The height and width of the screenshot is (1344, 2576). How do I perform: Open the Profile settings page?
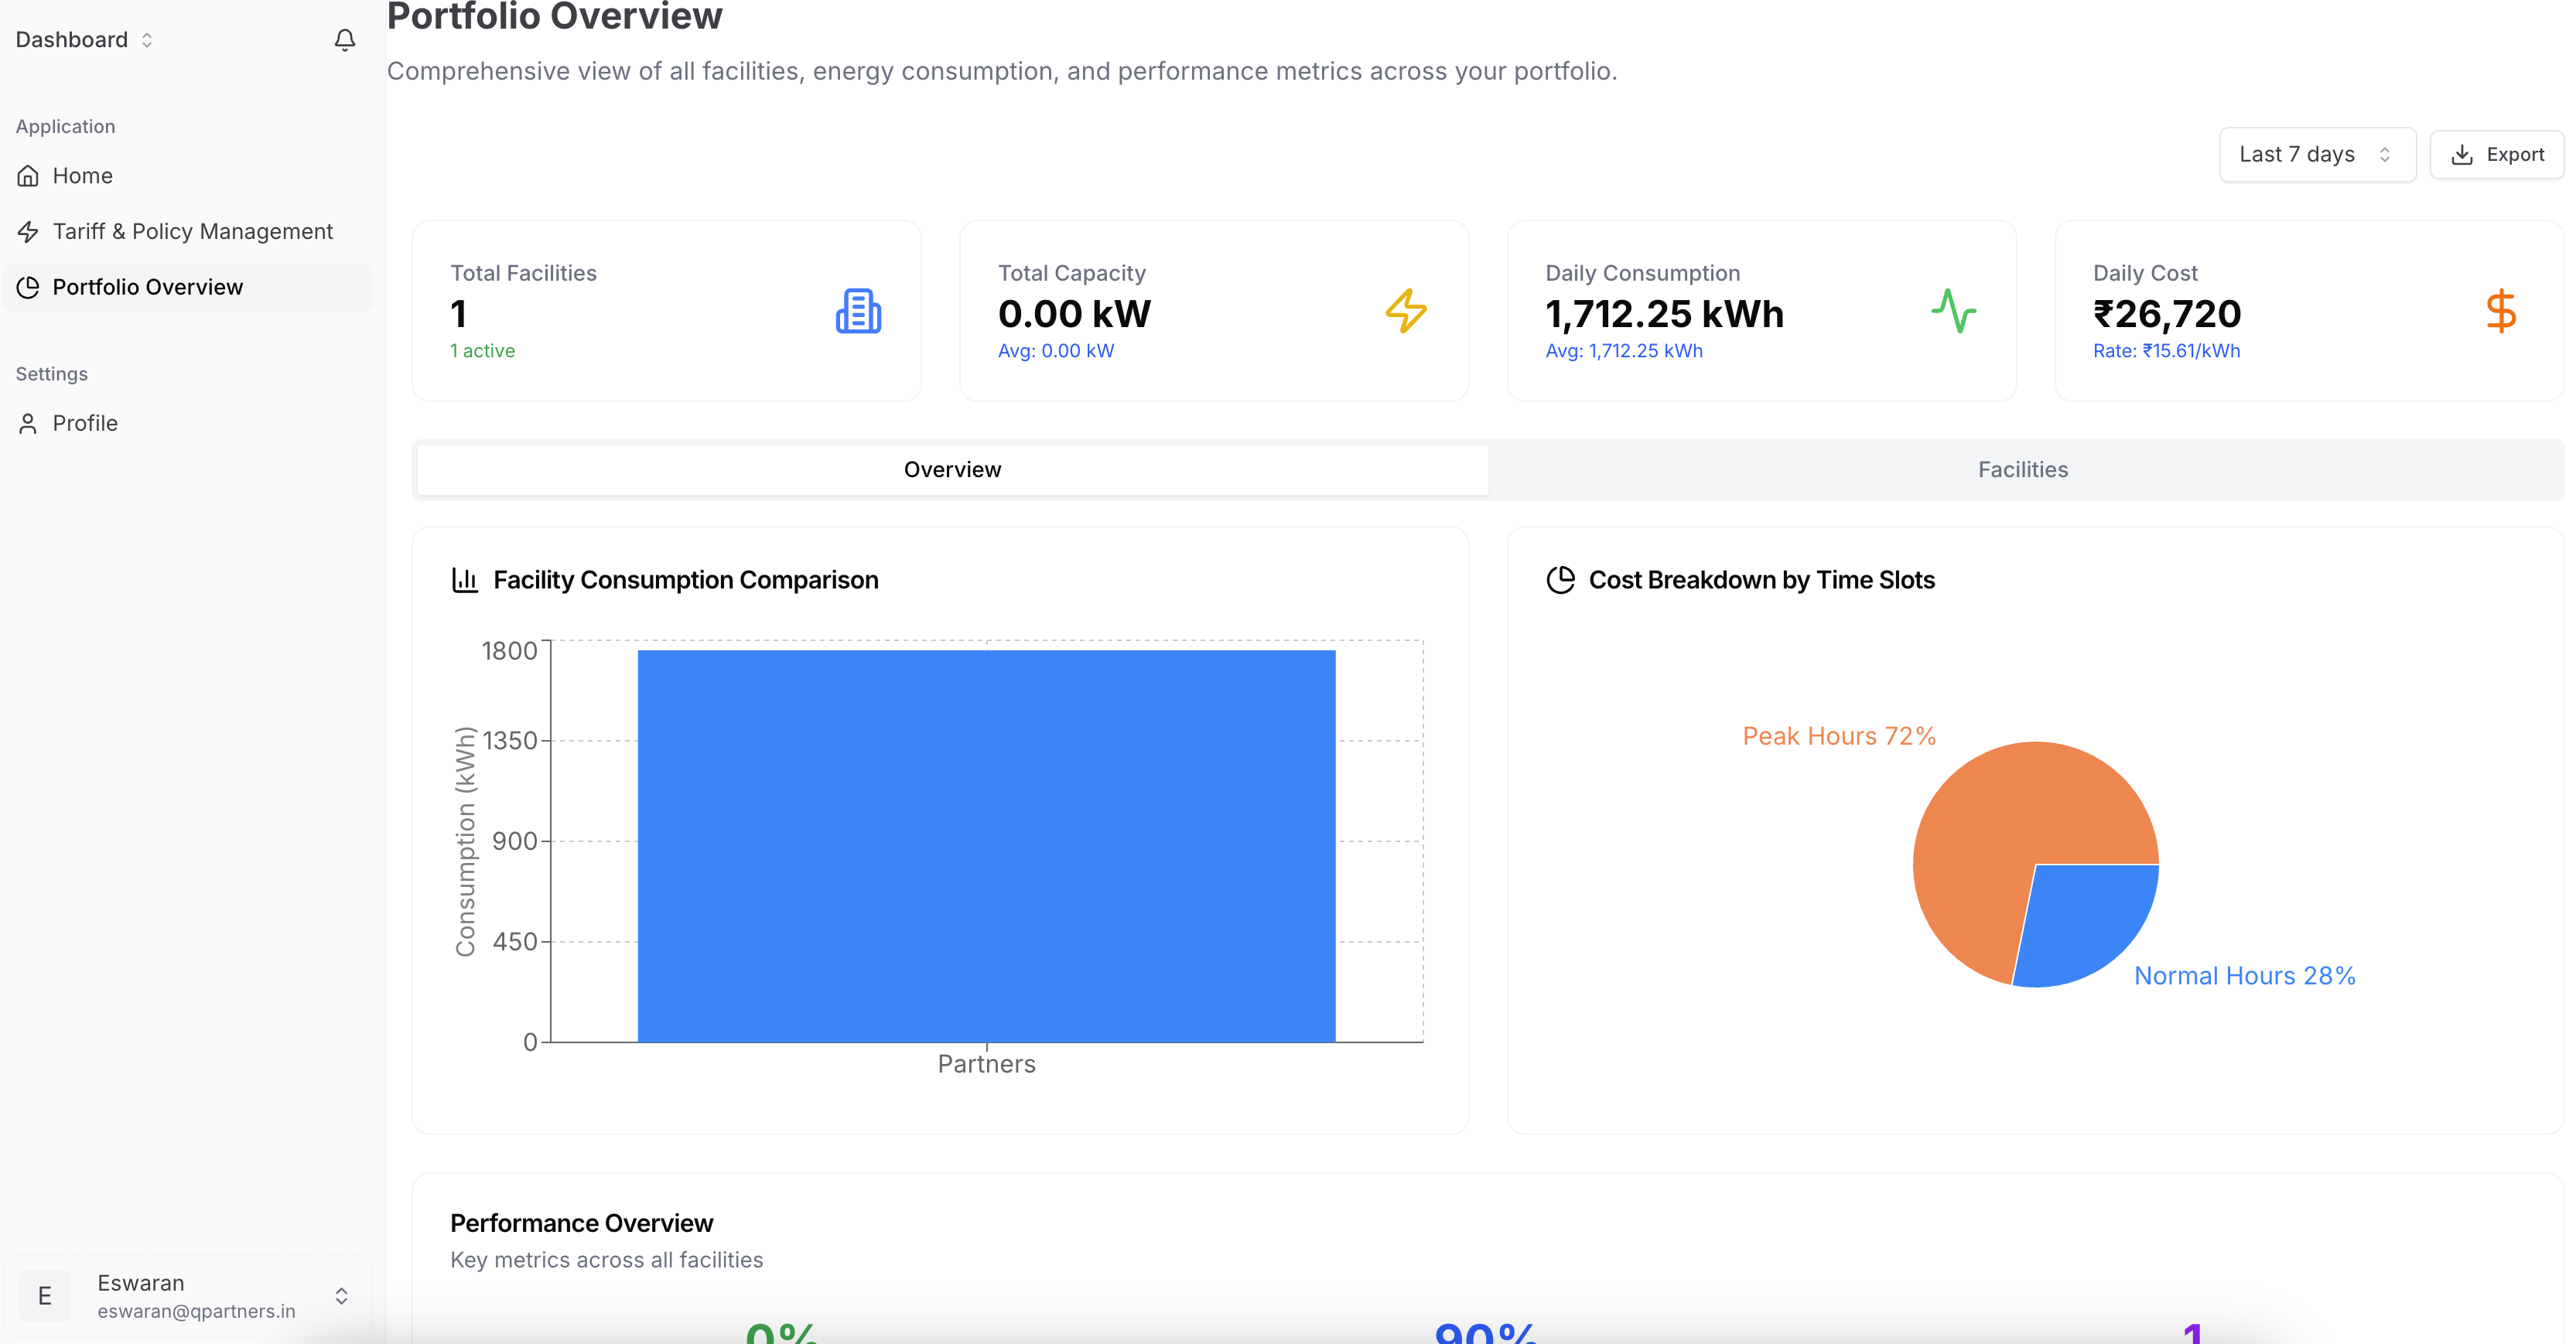pos(85,423)
